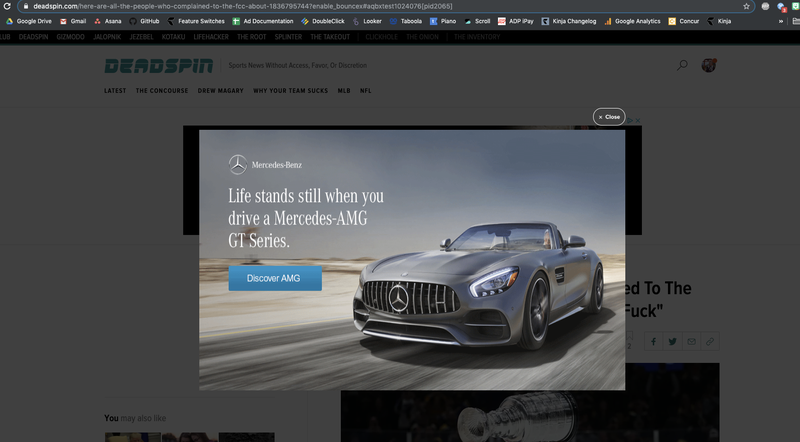Select The Concourse nav item

pos(162,91)
